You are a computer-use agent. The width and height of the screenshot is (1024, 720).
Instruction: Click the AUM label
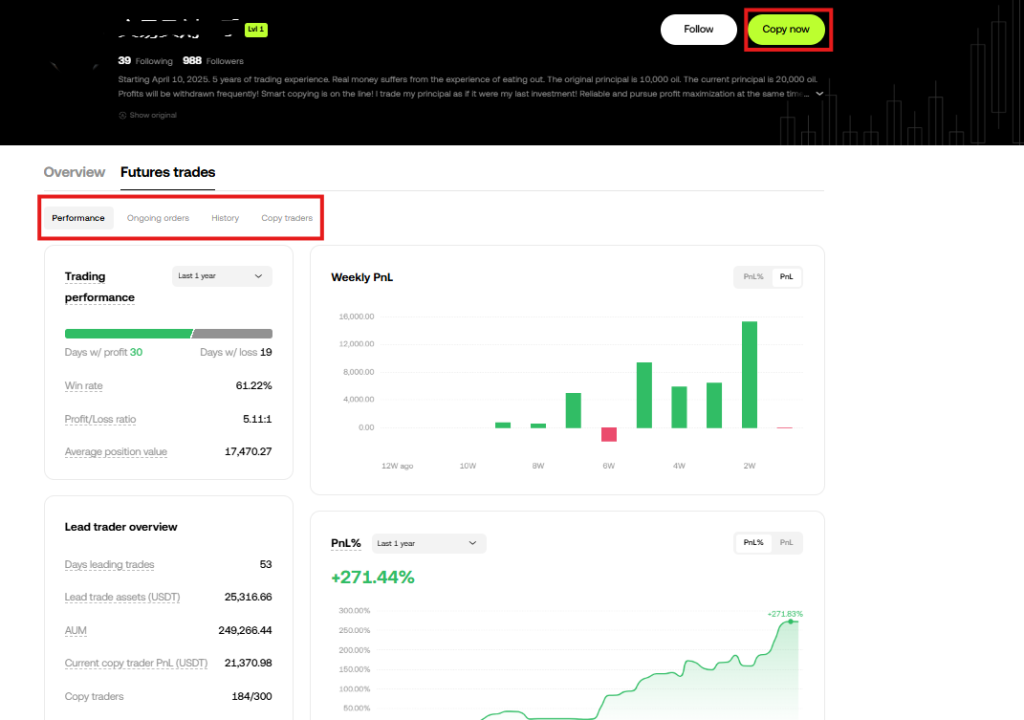click(x=74, y=630)
